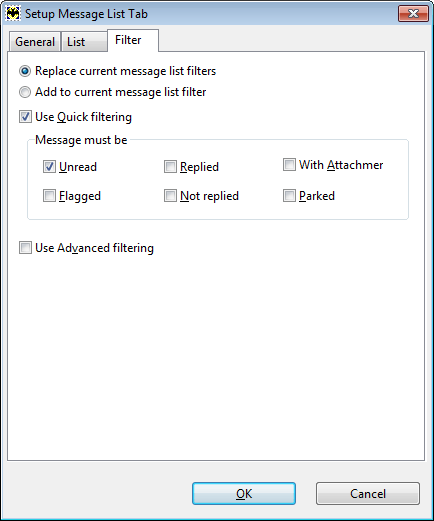
Task: Close the Setup Message List Tab dialog
Action: pyautogui.click(x=413, y=14)
